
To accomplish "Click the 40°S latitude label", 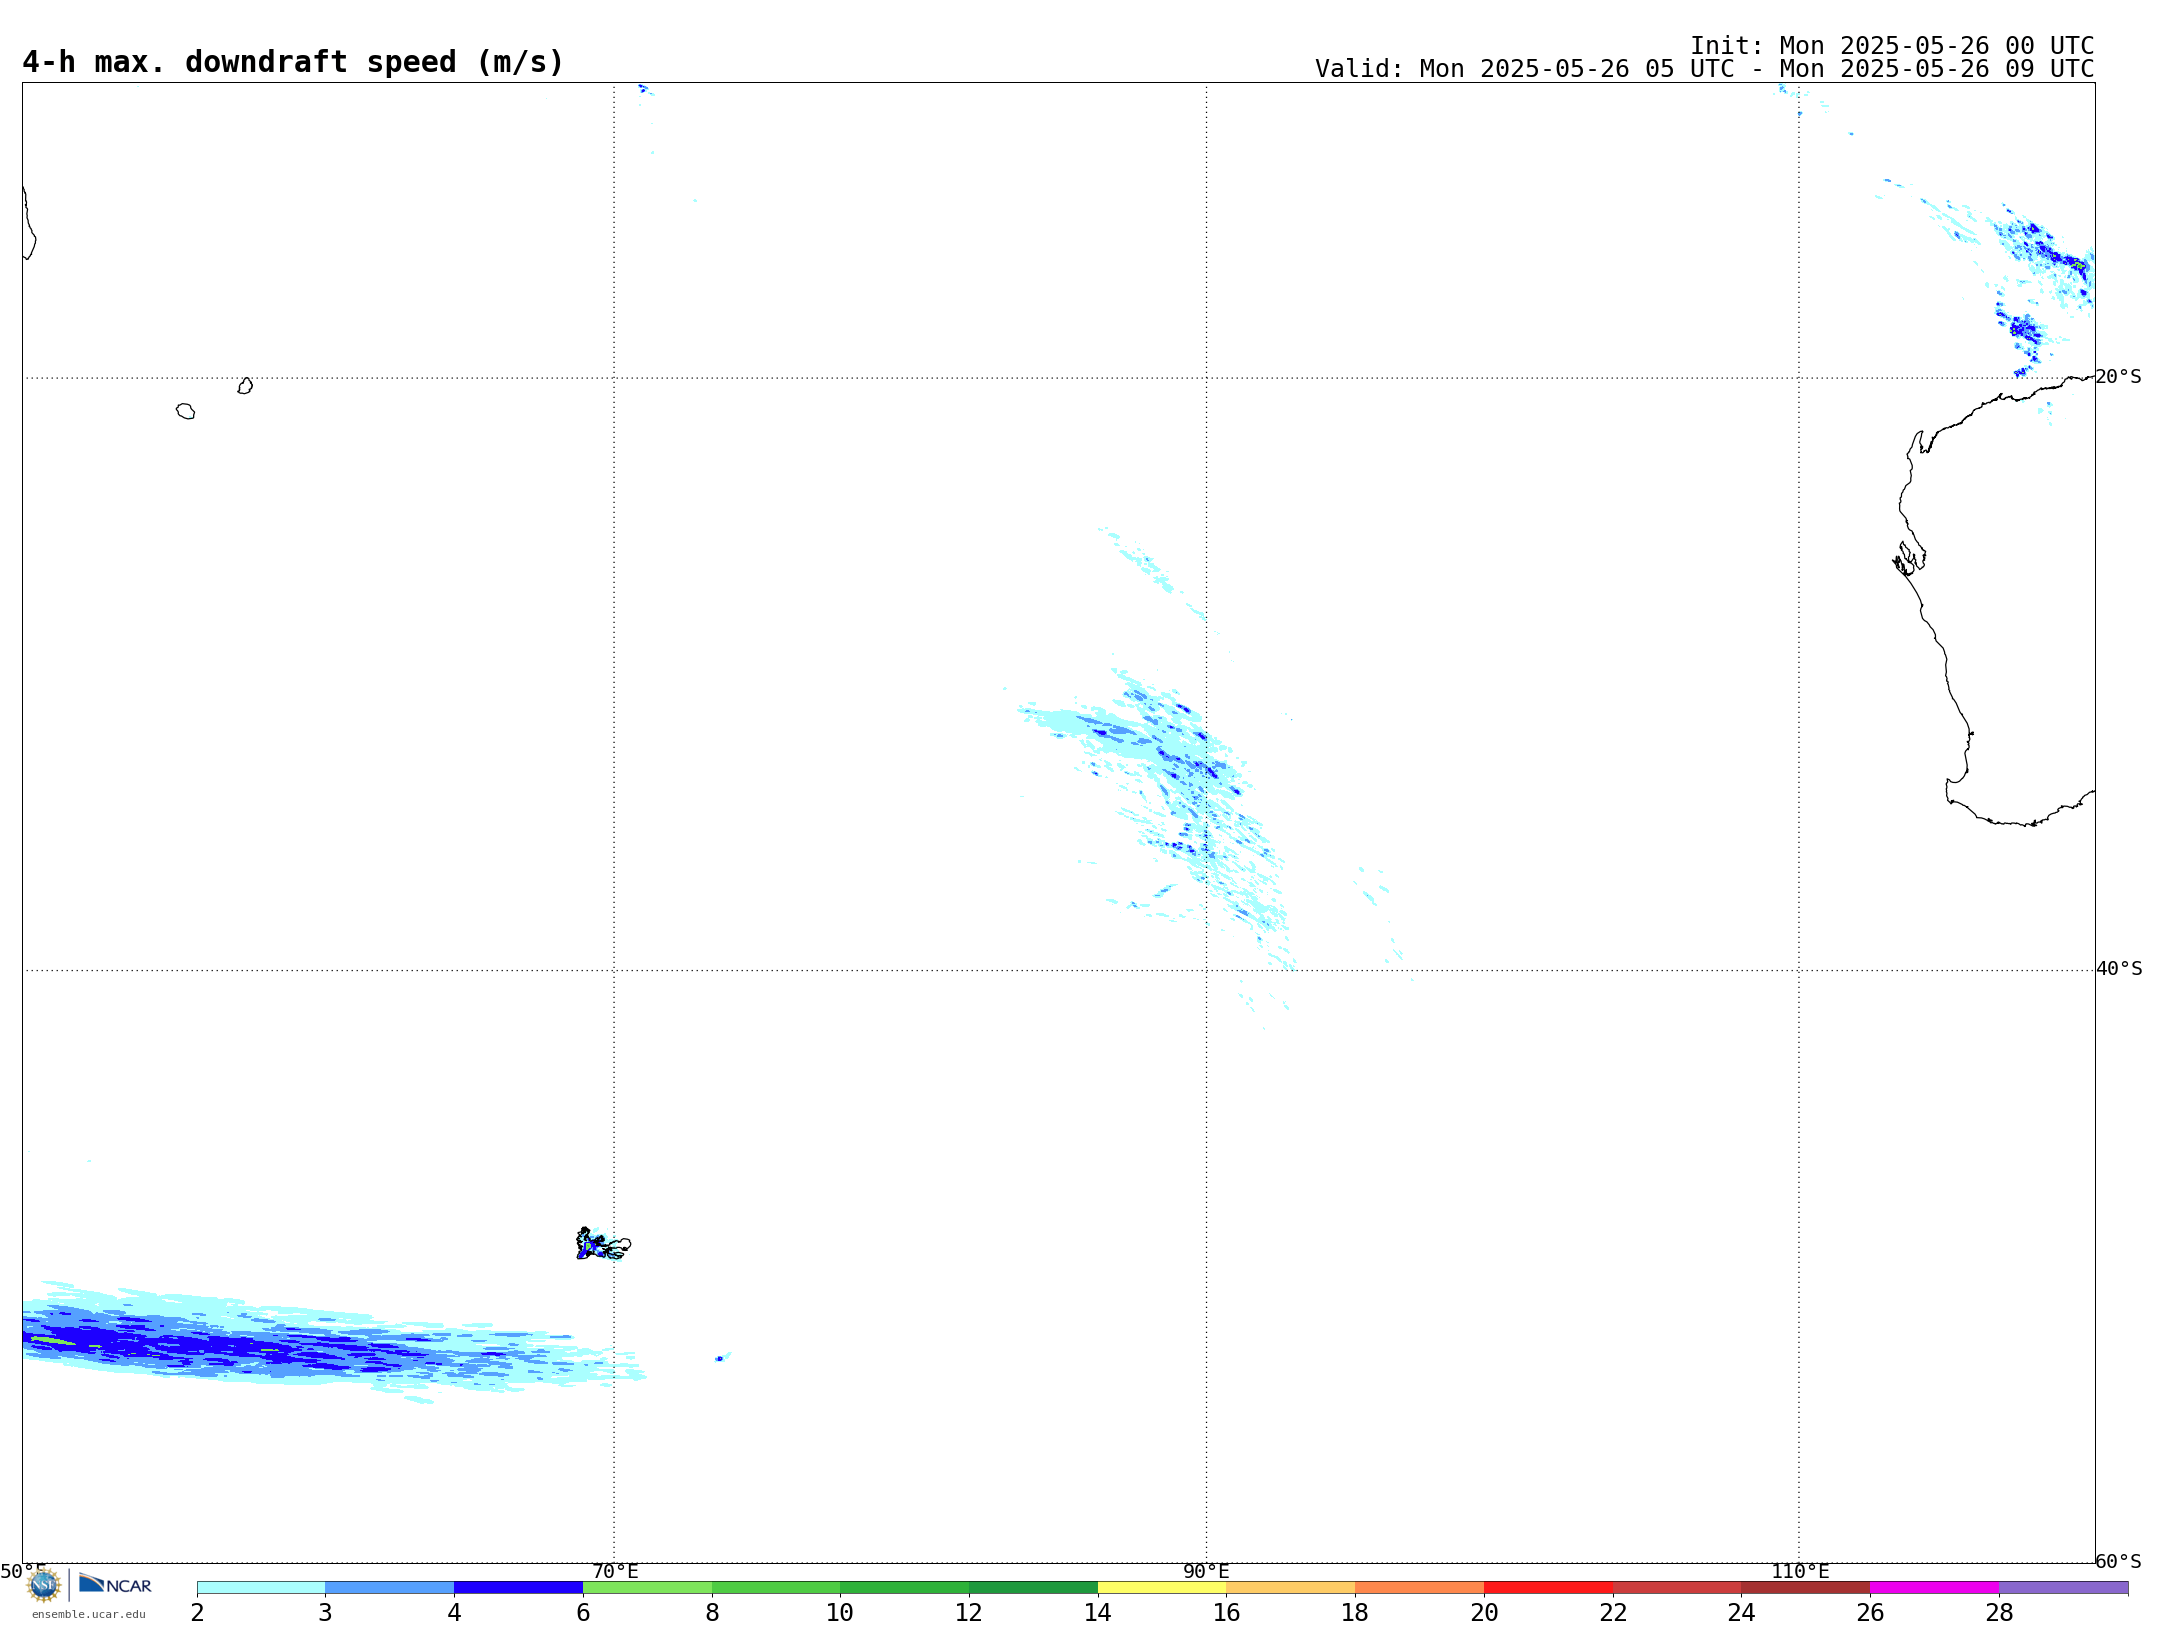I will pos(2119,969).
